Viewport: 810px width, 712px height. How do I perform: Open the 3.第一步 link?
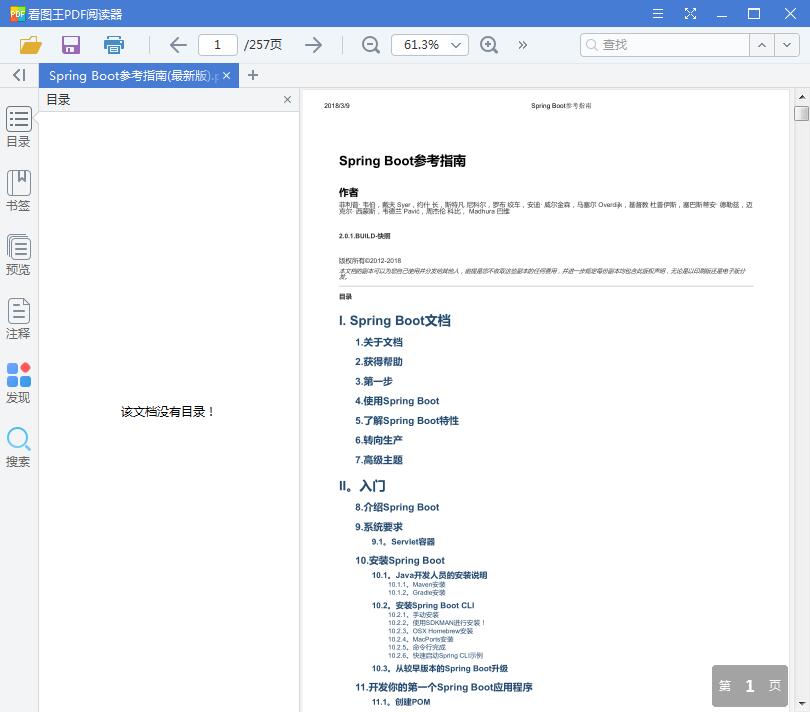click(x=373, y=381)
